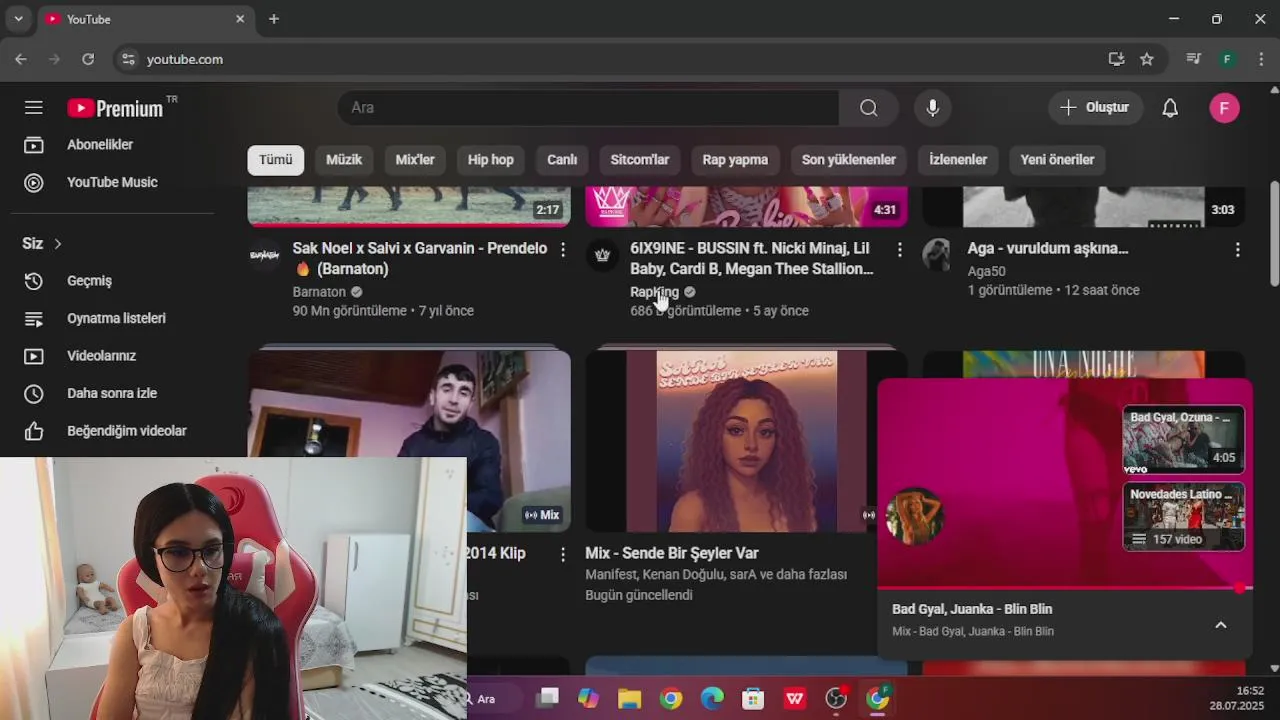Viewport: 1280px width, 720px height.
Task: Open Daha sonra izle list
Action: 112,393
